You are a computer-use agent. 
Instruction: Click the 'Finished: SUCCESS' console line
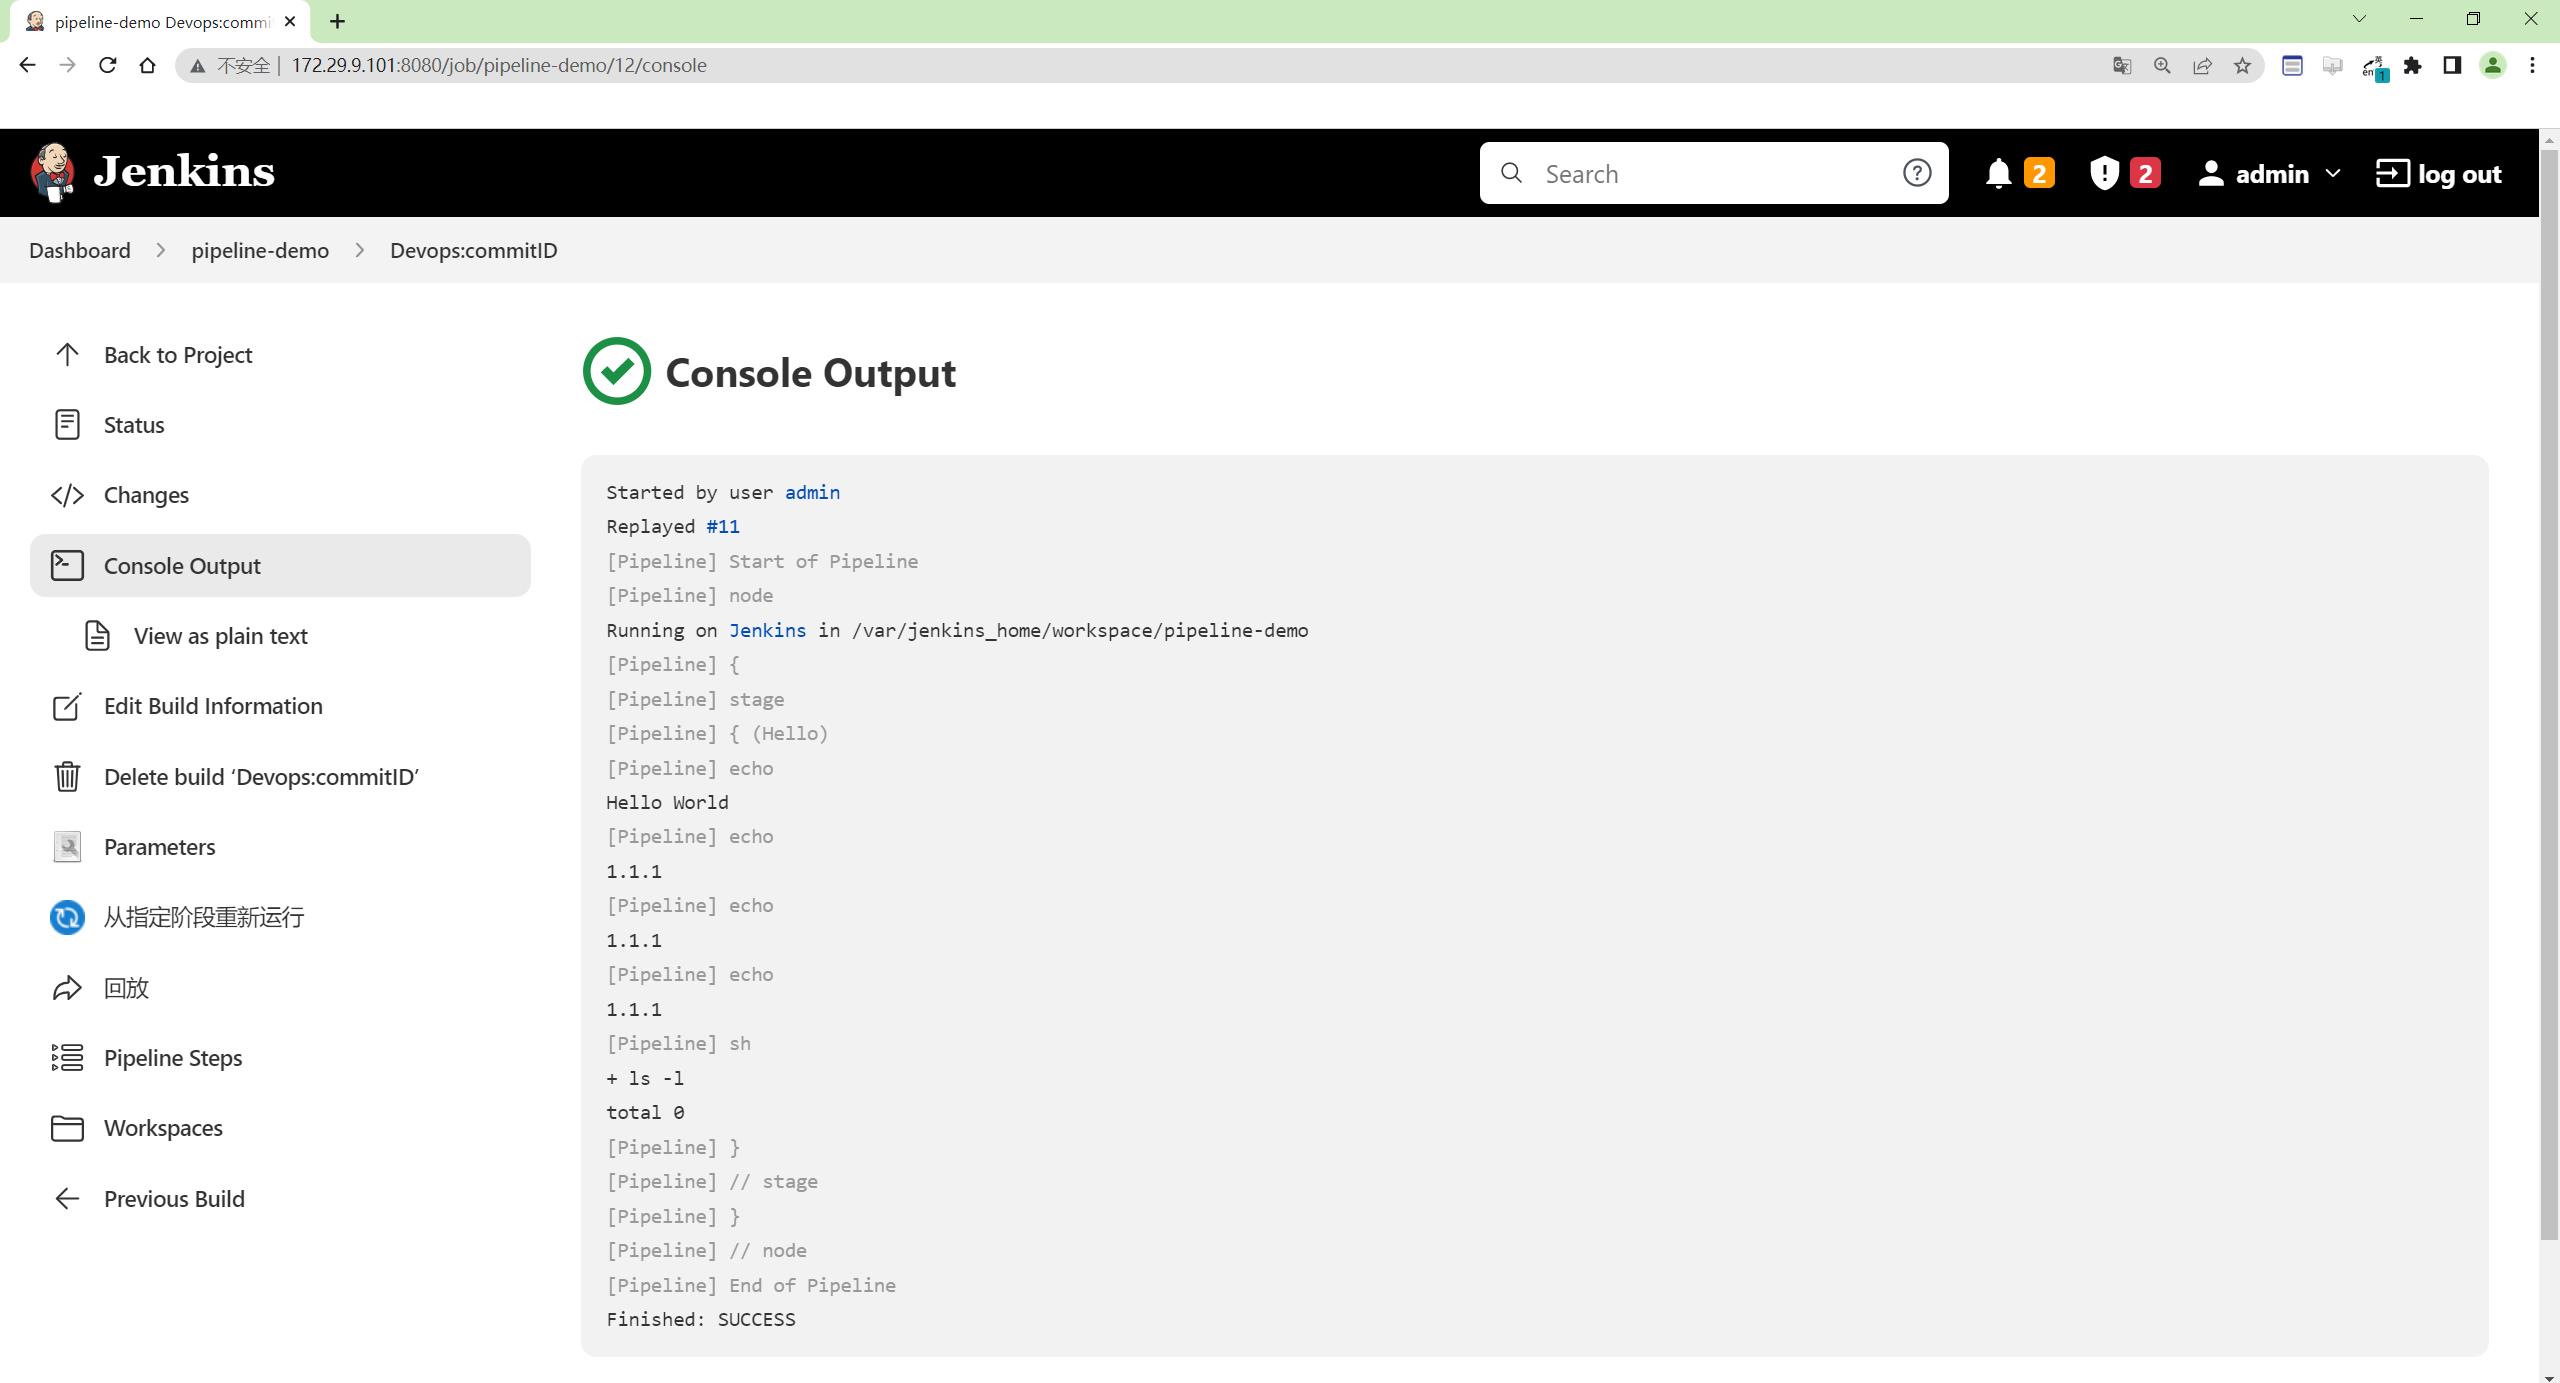point(701,1320)
